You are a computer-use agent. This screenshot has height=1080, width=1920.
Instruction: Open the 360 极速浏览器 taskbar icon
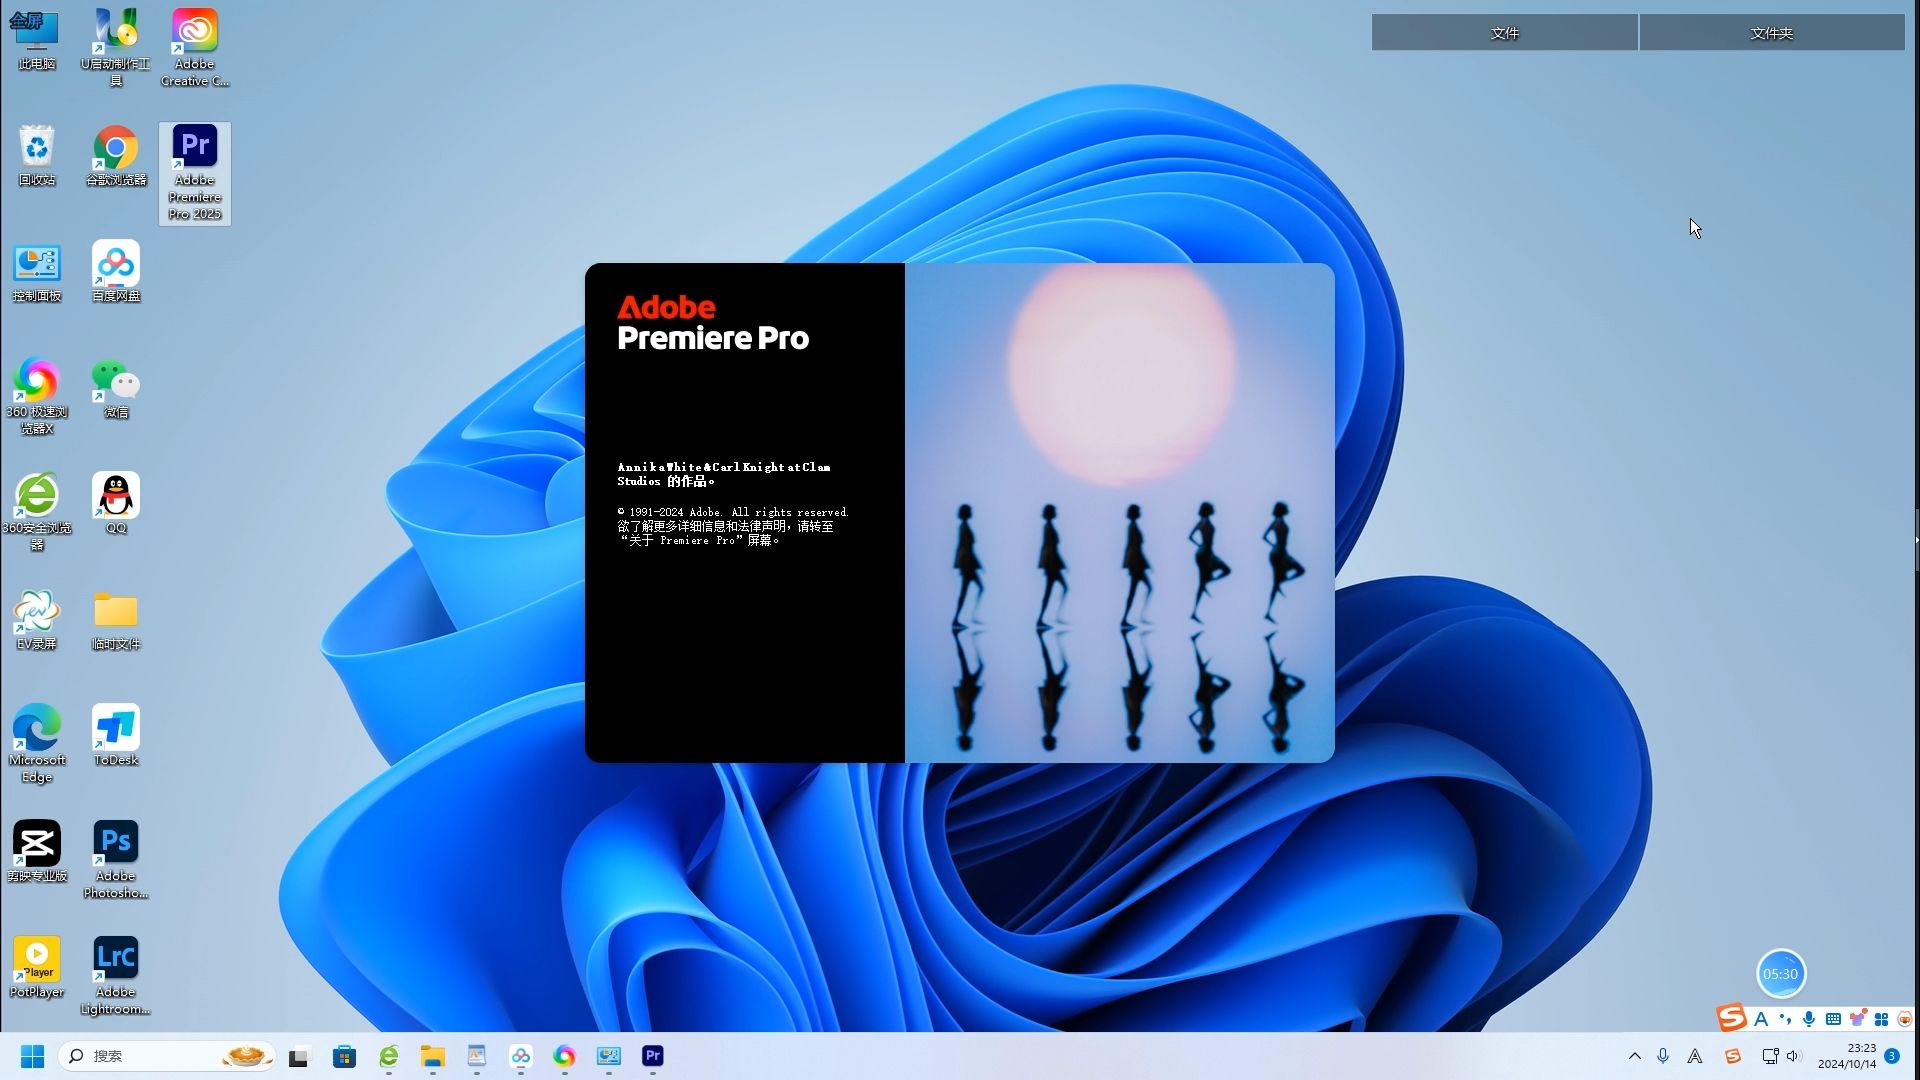click(x=564, y=1056)
